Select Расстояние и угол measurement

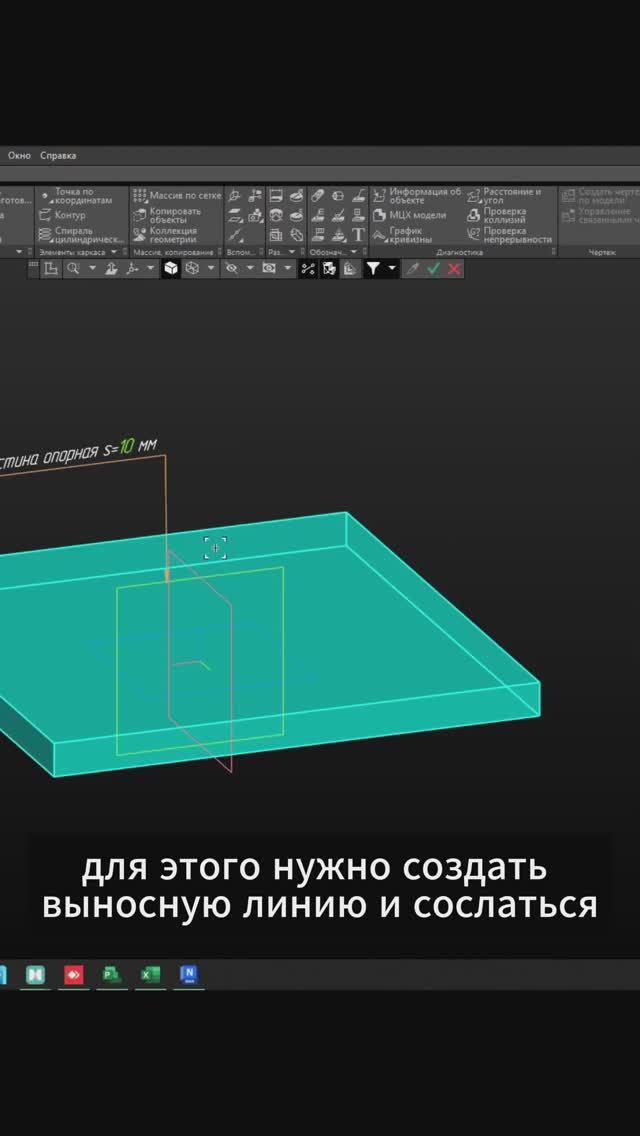tap(504, 196)
